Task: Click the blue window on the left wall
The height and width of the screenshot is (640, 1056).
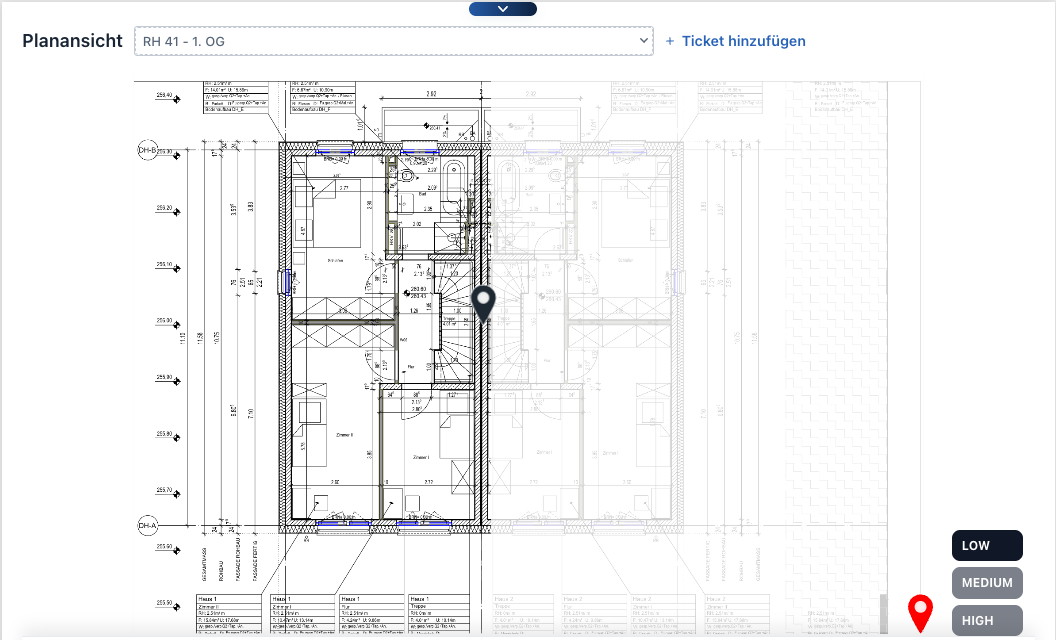Action: pyautogui.click(x=287, y=281)
